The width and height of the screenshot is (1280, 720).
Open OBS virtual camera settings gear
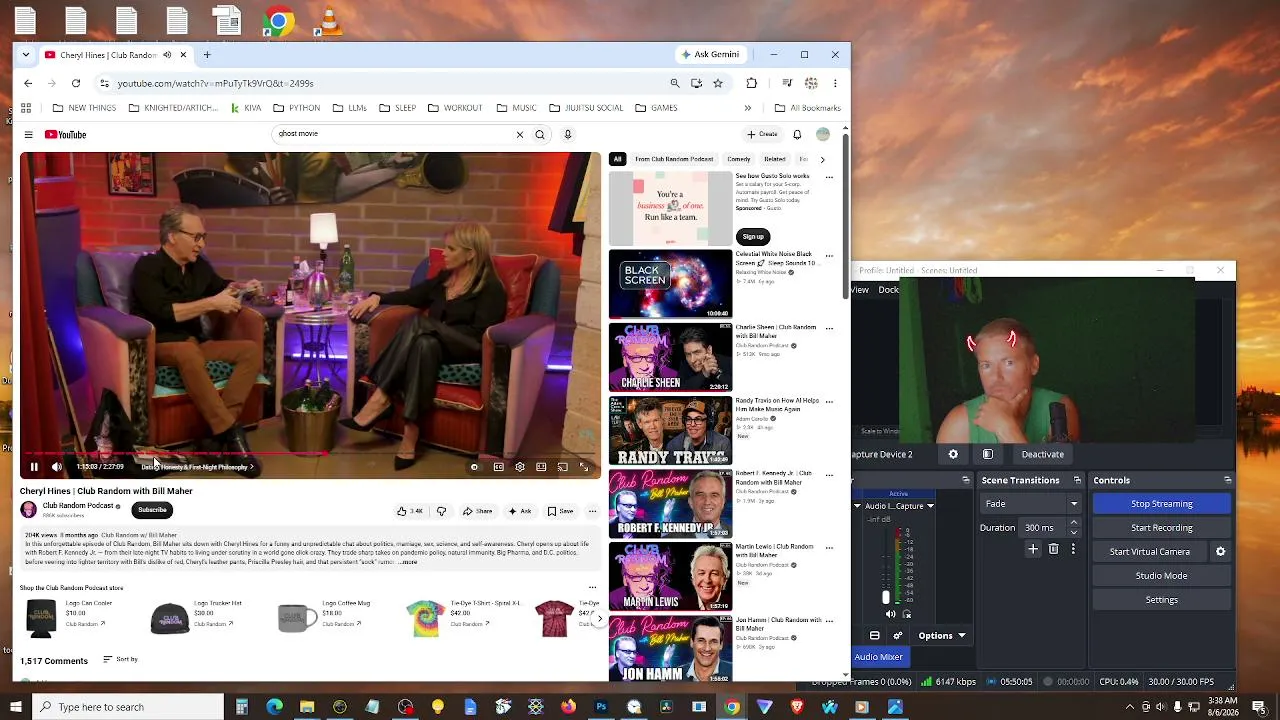pyautogui.click(x=1220, y=552)
